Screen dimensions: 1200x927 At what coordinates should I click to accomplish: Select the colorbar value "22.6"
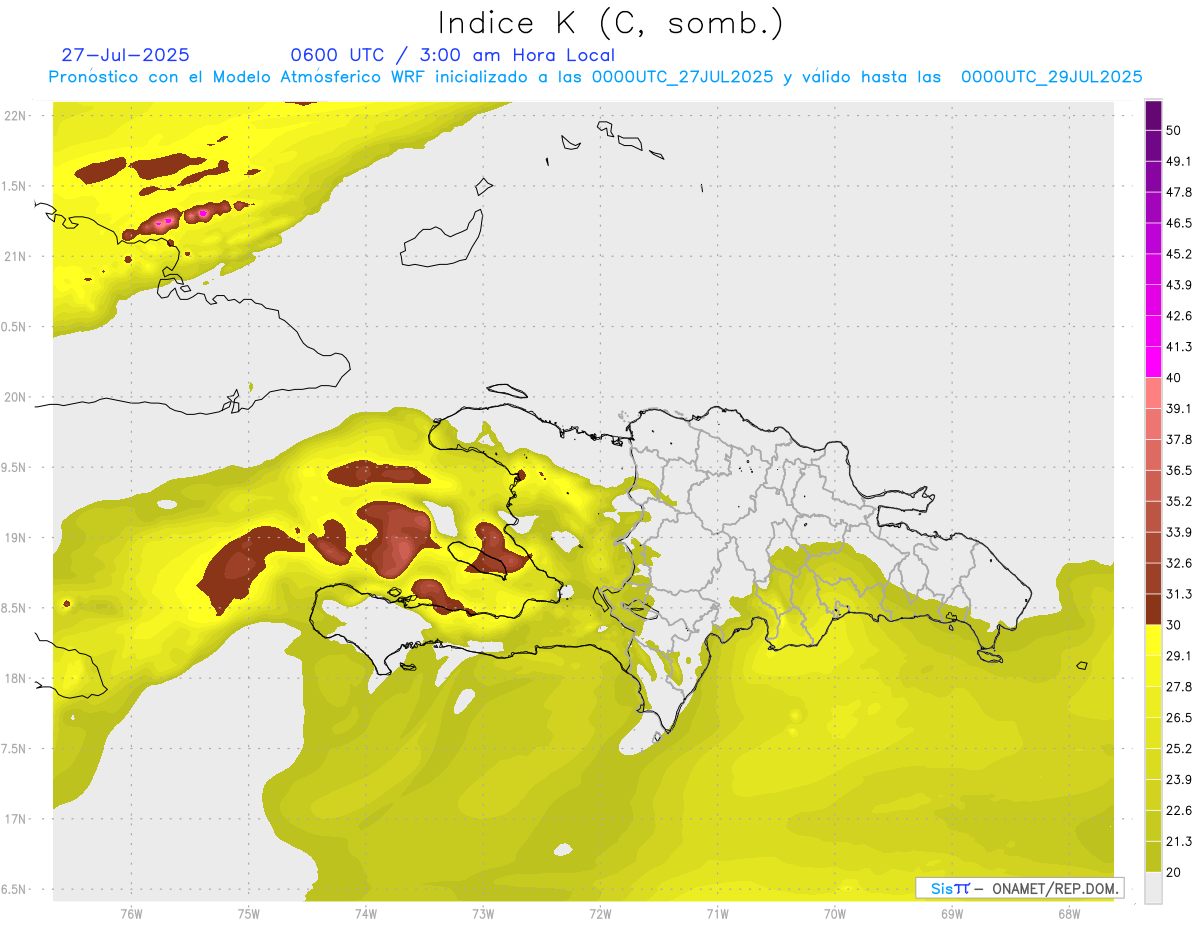(1179, 811)
